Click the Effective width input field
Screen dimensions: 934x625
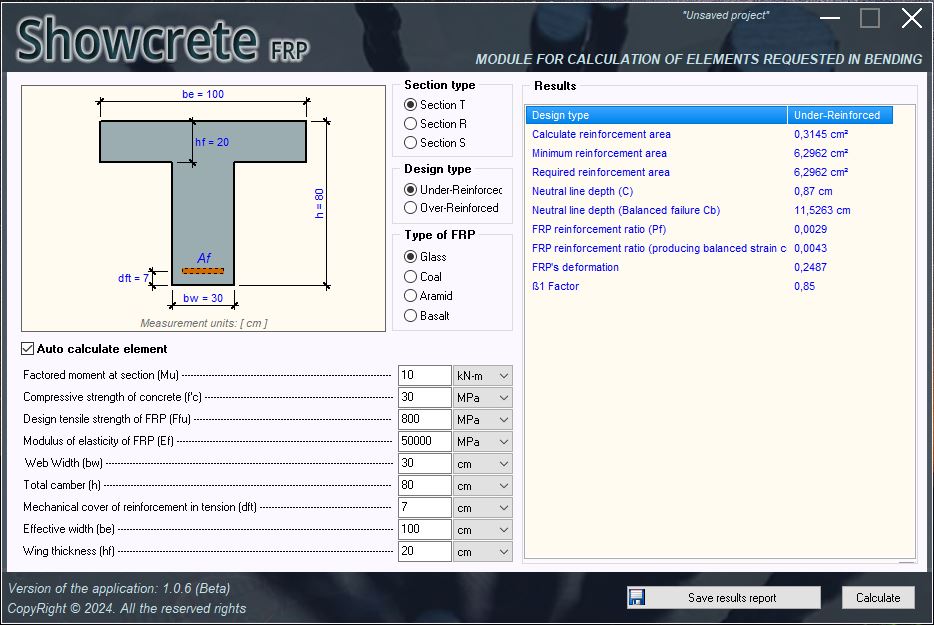(x=424, y=529)
